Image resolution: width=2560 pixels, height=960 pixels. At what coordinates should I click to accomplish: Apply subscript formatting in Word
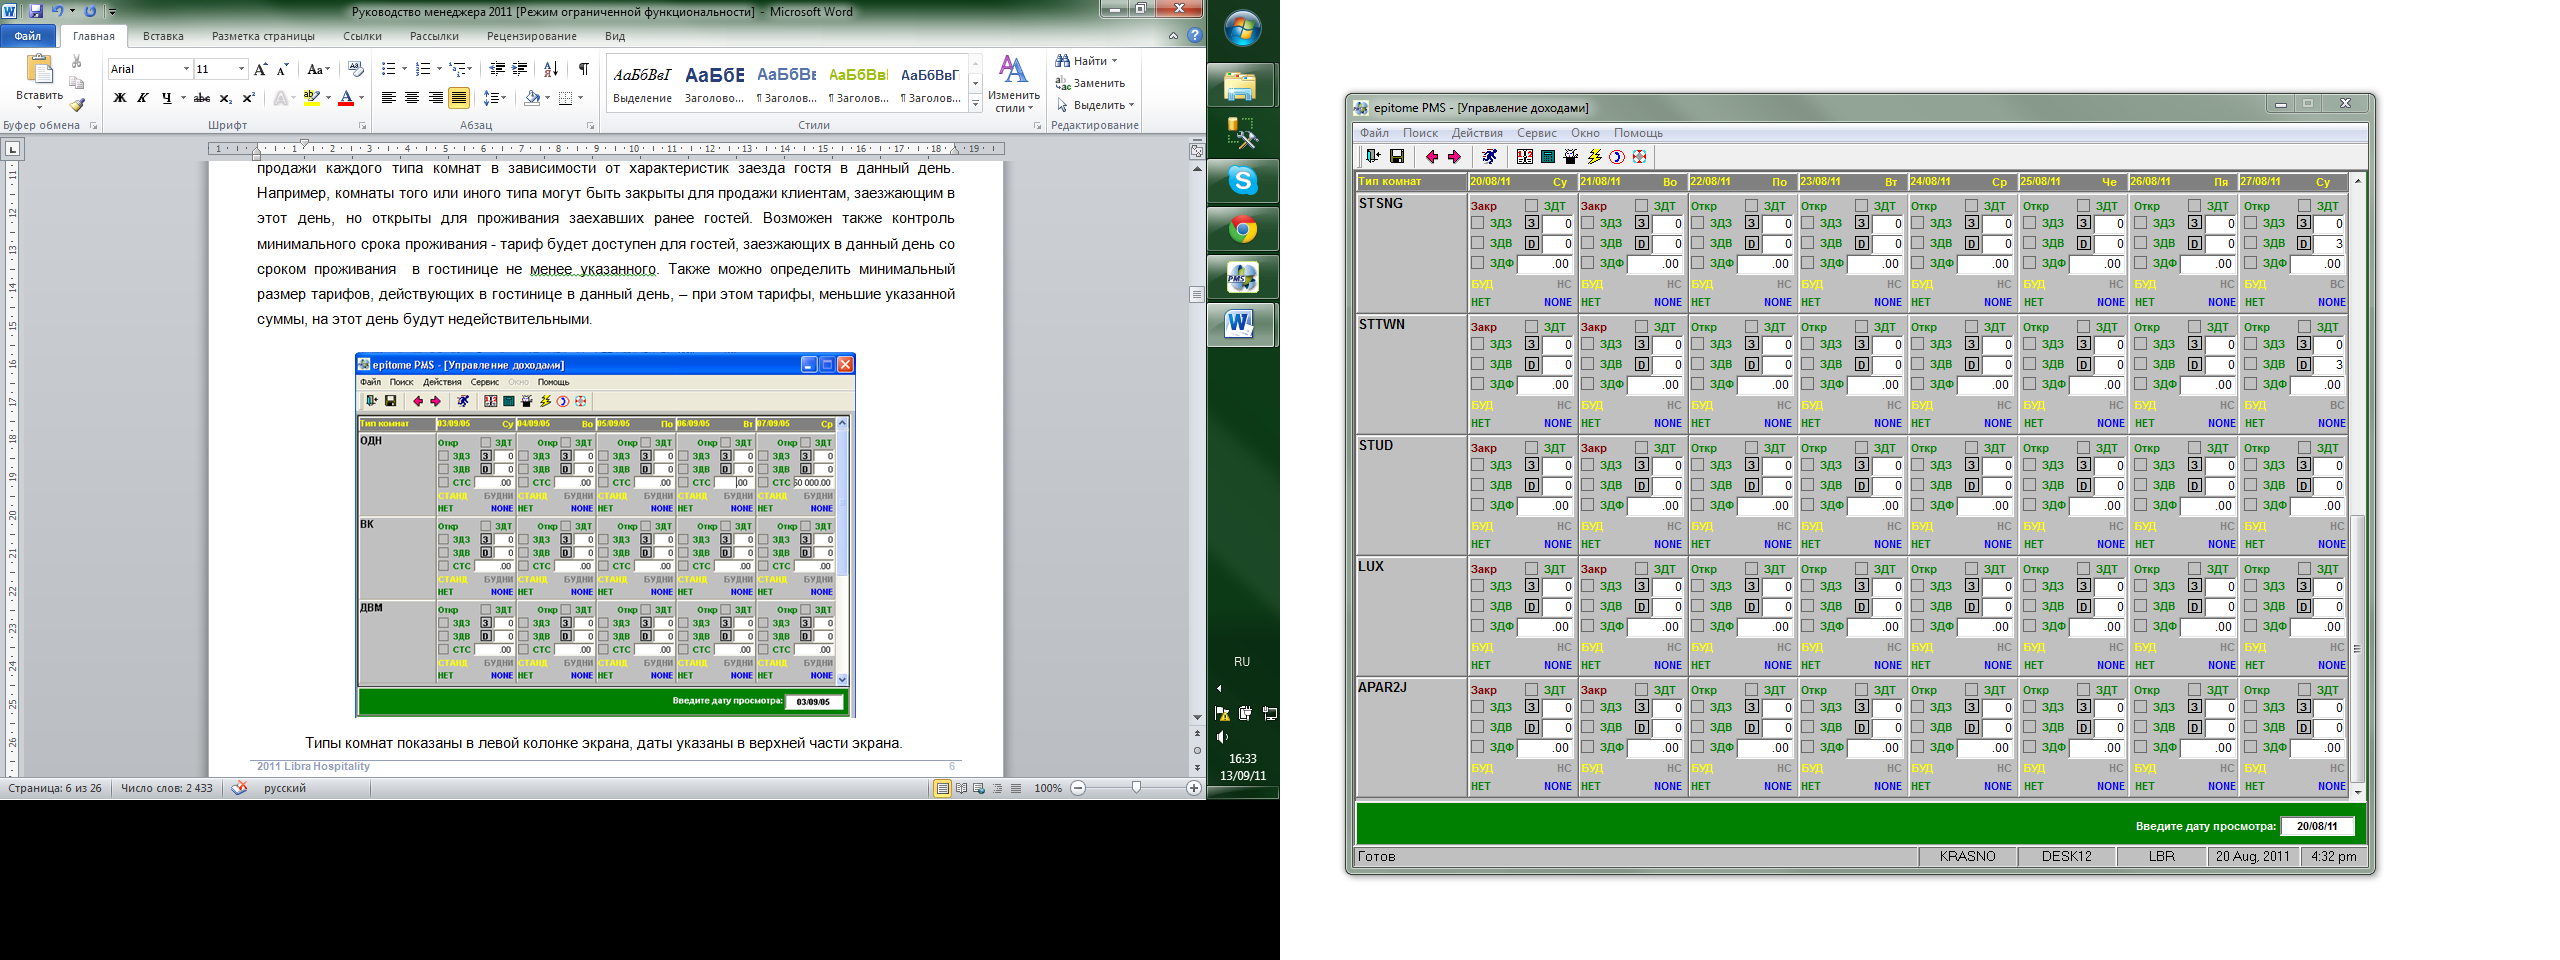tap(226, 98)
